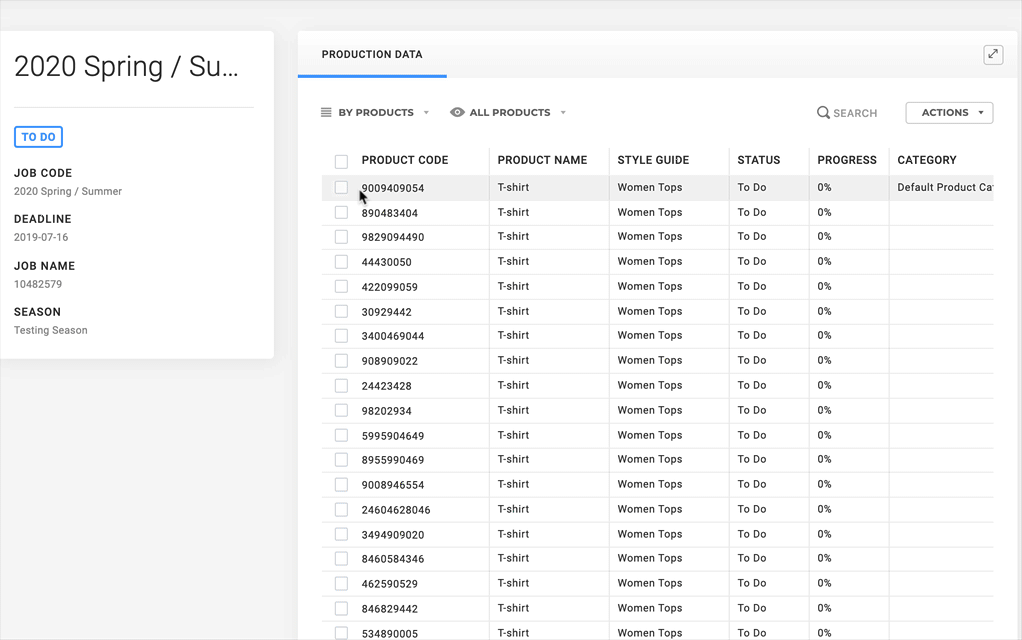Screen dimensions: 1022x640
Task: Select the checkbox for product 24423428
Action: click(341, 385)
